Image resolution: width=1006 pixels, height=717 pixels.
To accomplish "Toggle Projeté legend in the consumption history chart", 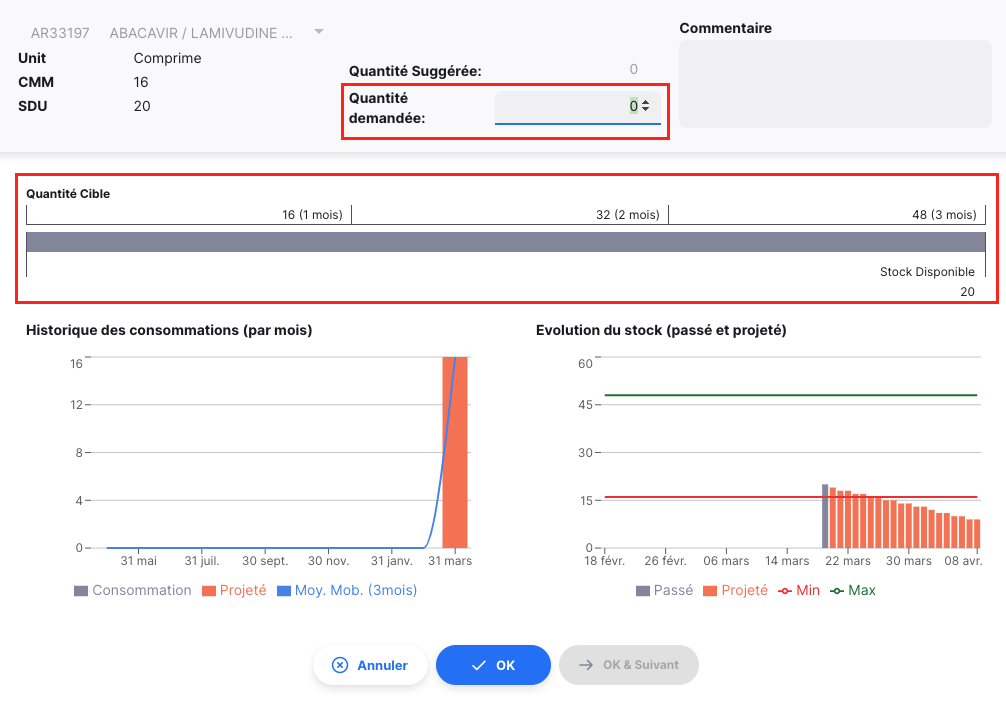I will (234, 591).
